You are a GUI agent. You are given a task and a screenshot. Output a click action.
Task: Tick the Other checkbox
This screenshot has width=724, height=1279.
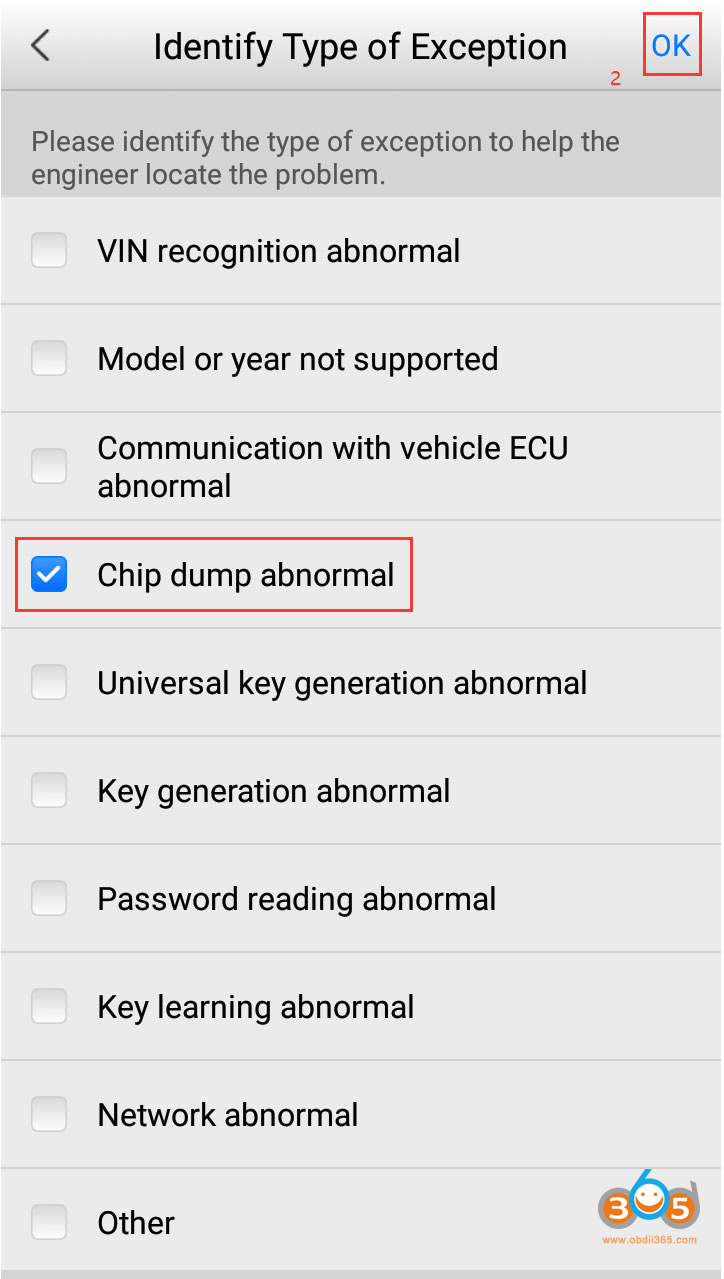click(49, 1222)
